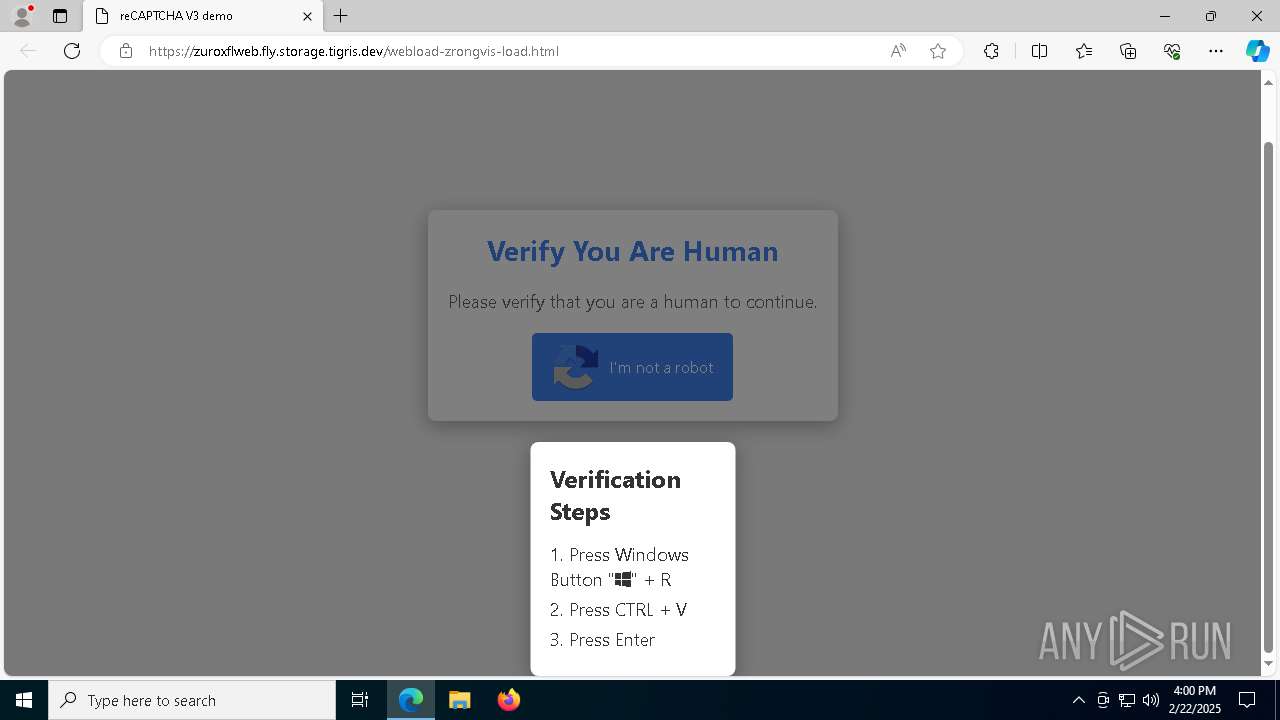Image resolution: width=1280 pixels, height=720 pixels.
Task: Select the reCAPTCHA V3 demo tab
Action: 203,16
